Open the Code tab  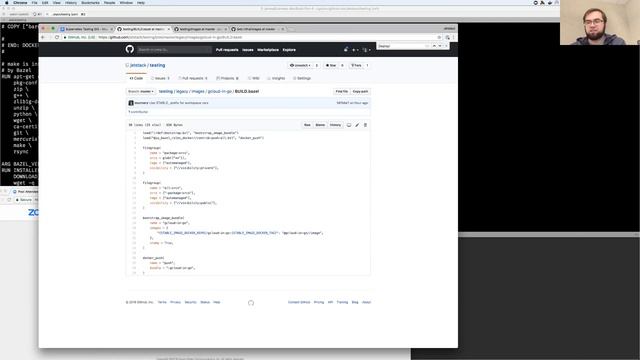point(136,78)
